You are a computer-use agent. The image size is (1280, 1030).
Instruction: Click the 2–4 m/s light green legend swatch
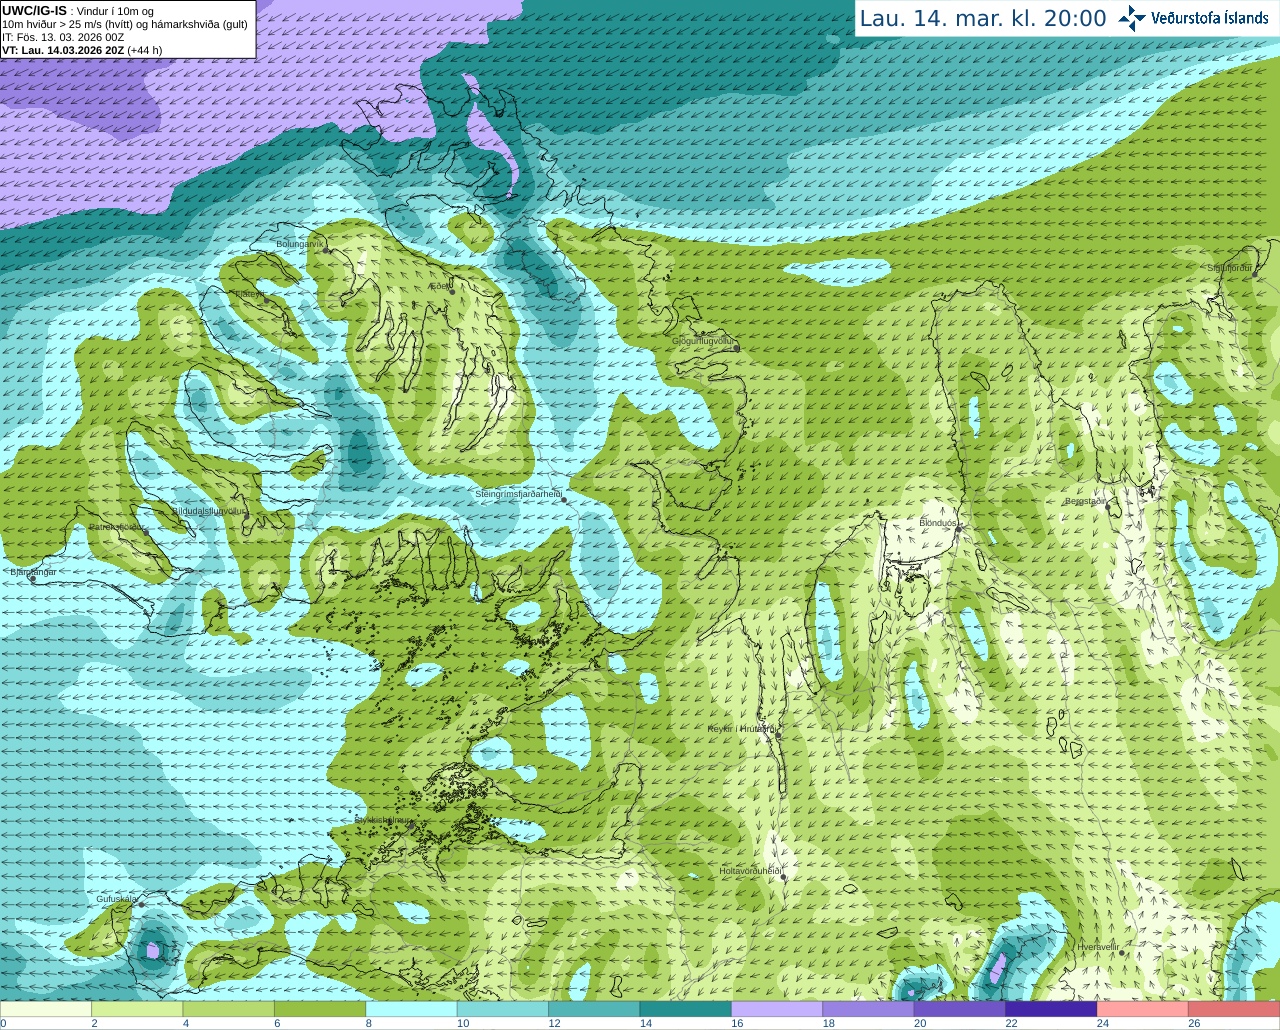point(137,1009)
